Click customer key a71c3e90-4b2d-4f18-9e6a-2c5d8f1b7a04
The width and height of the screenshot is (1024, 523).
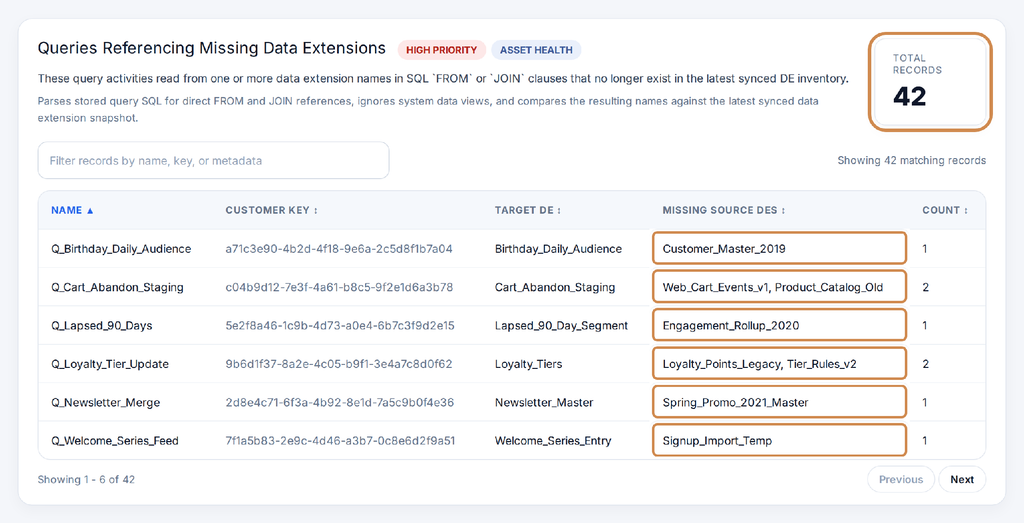pos(339,249)
